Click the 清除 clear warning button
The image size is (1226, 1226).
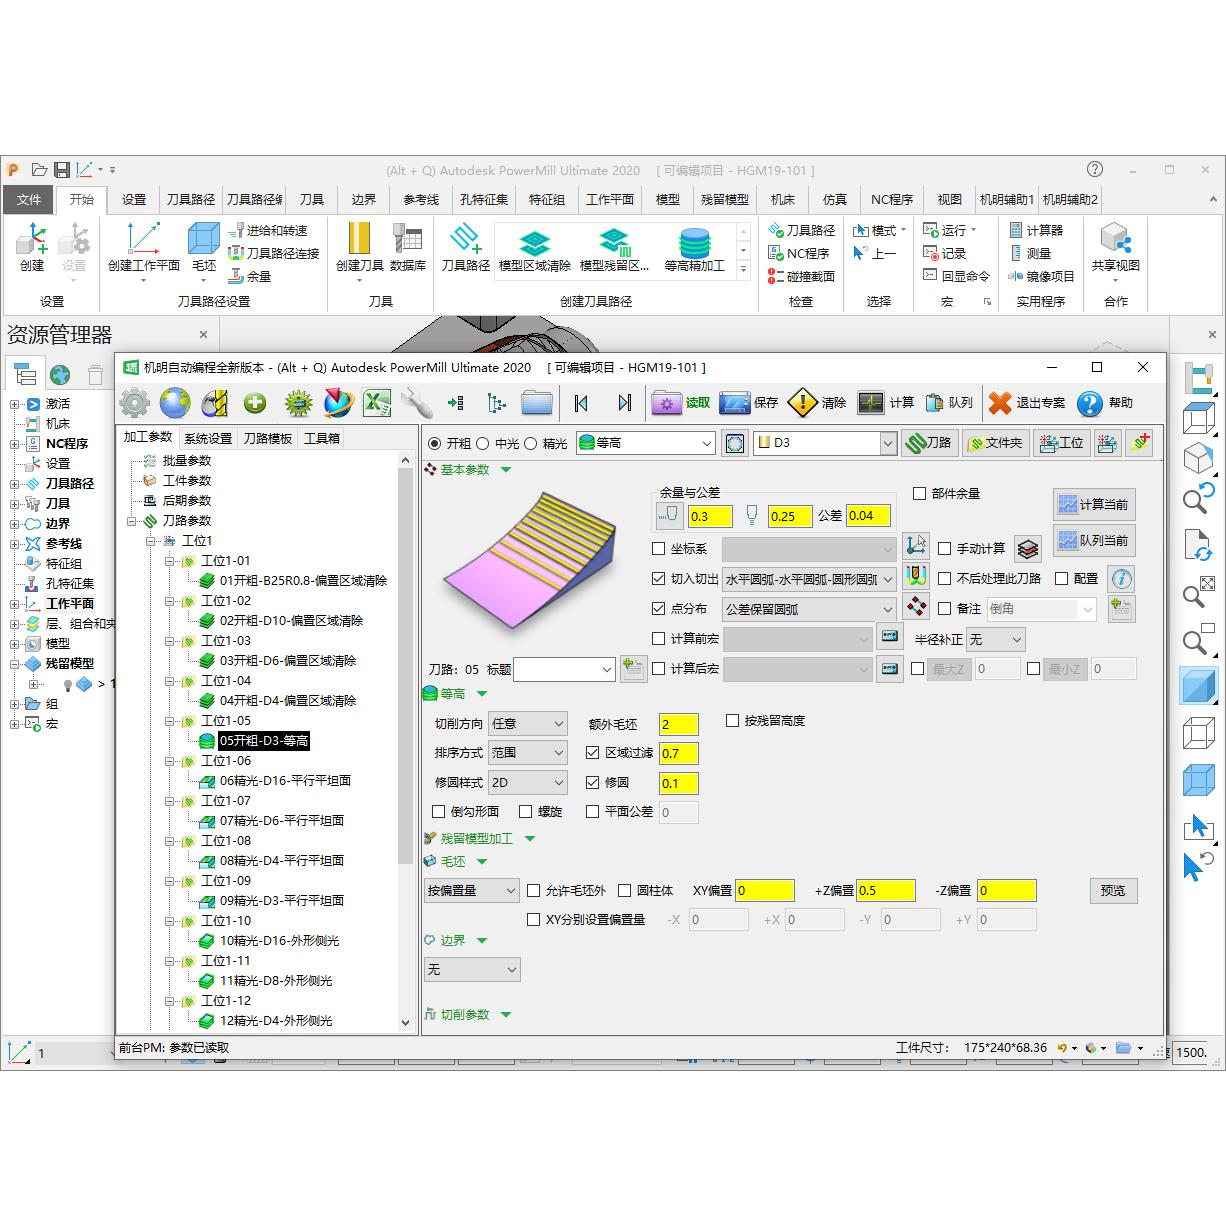pyautogui.click(x=817, y=403)
